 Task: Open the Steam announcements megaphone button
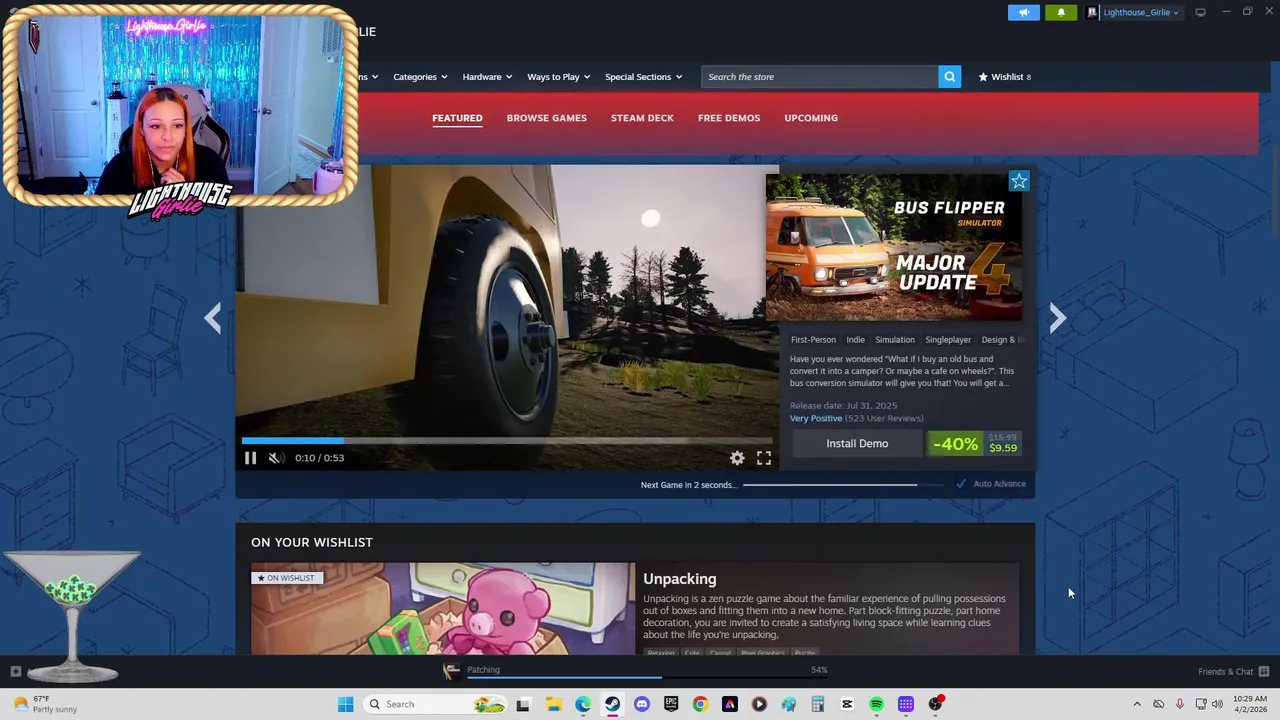coord(1024,12)
